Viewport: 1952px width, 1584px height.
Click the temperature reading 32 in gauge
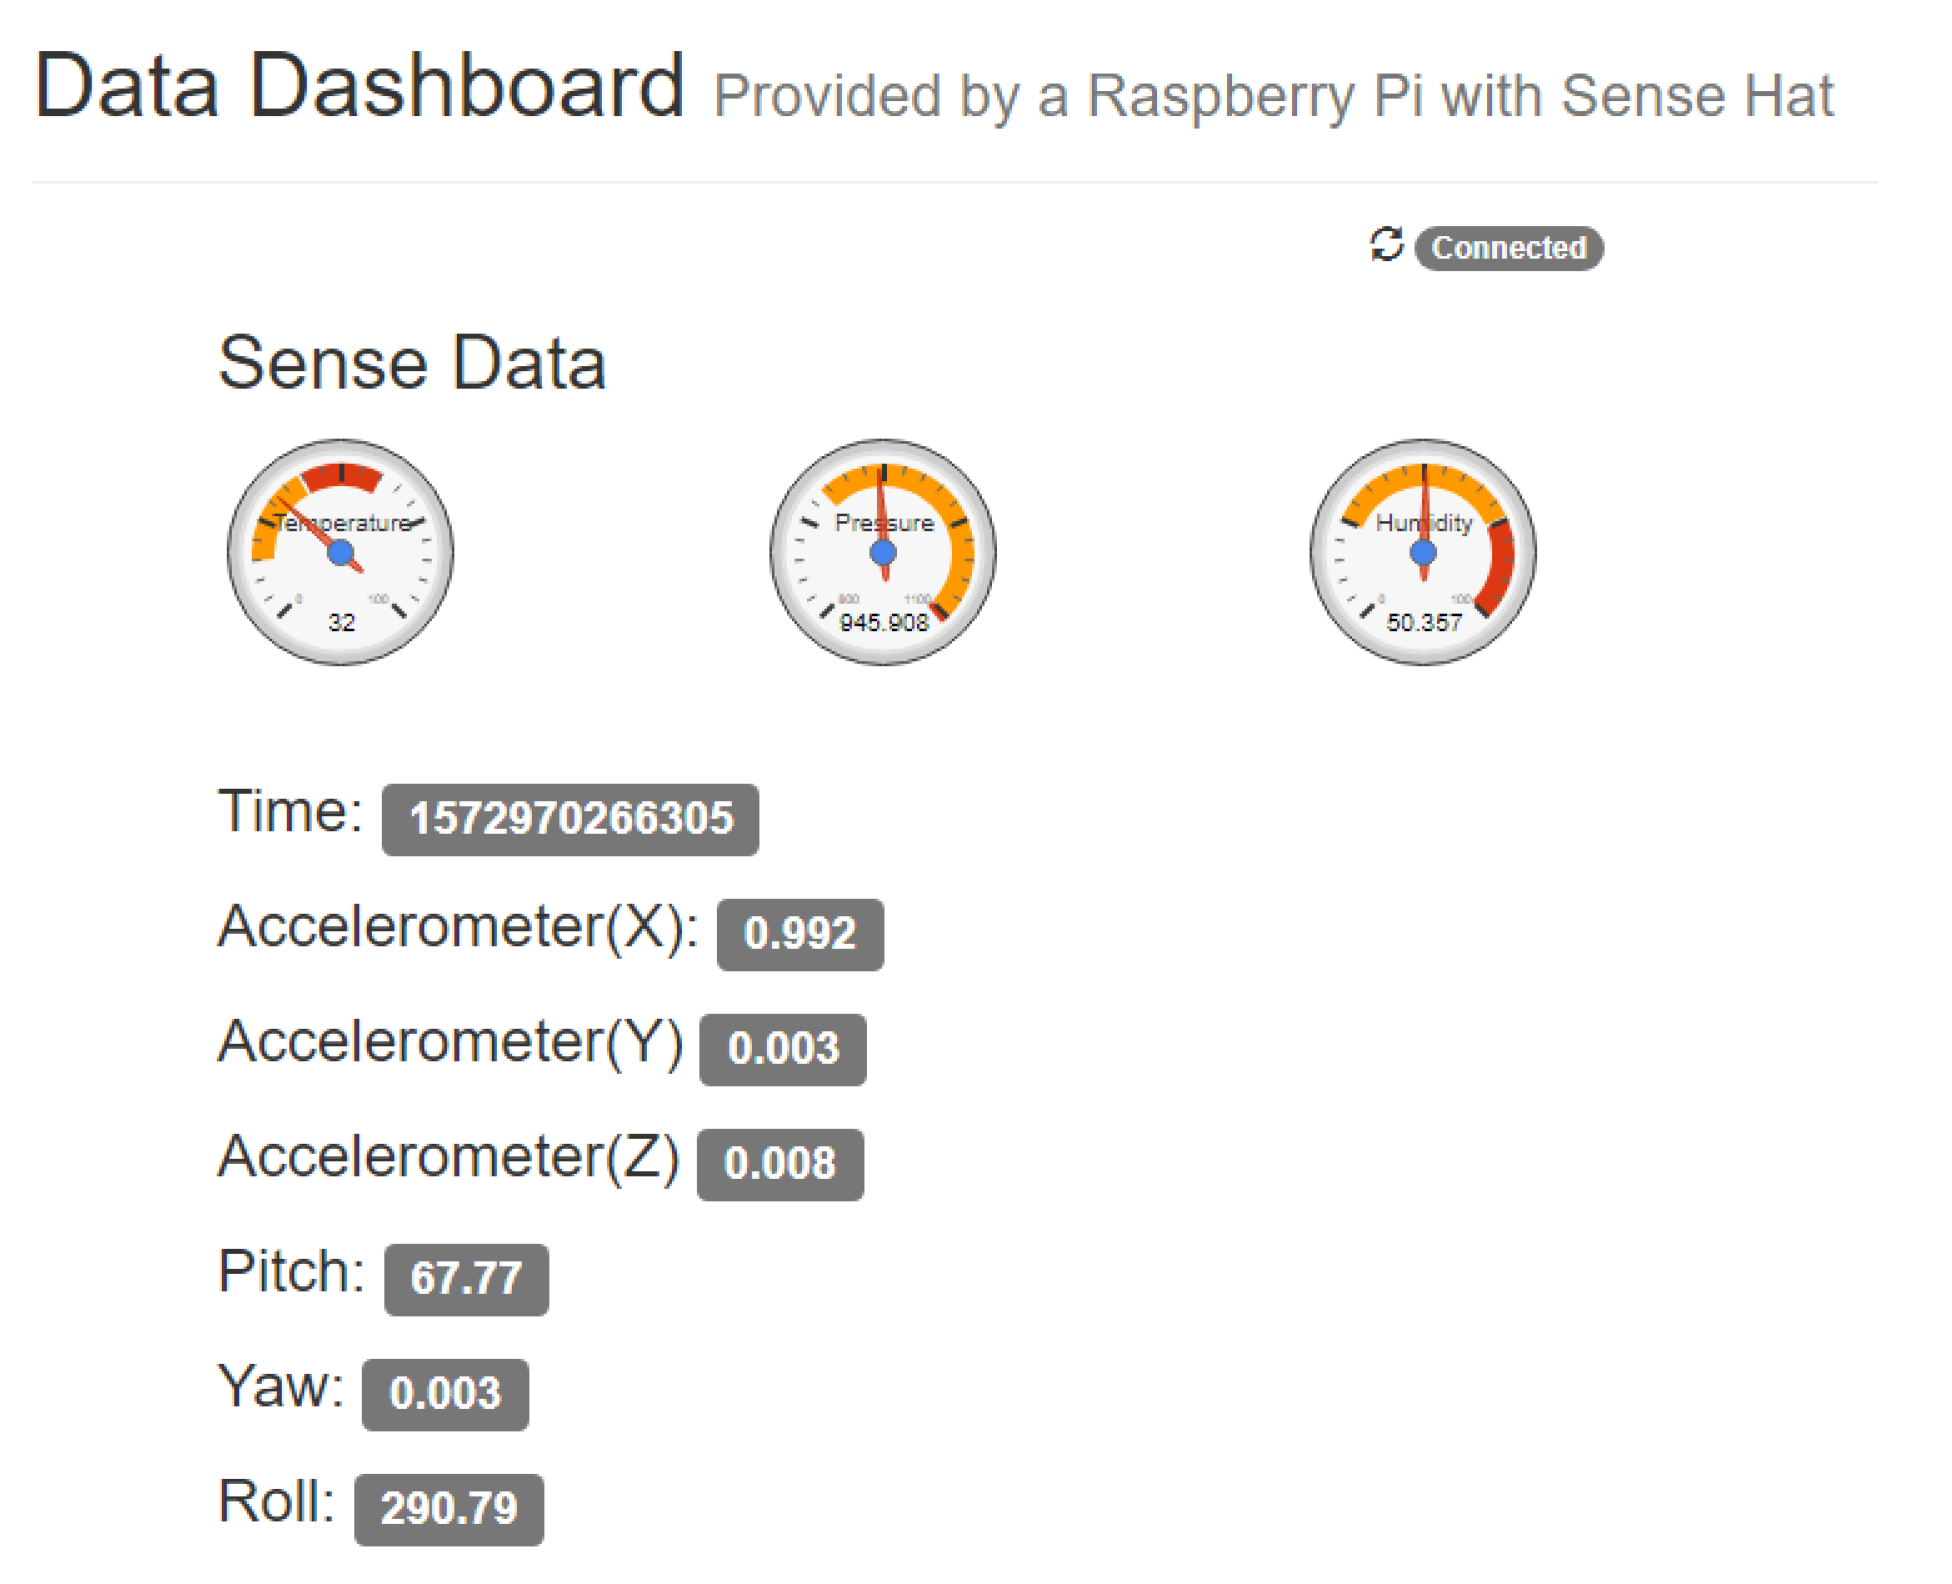pos(342,623)
